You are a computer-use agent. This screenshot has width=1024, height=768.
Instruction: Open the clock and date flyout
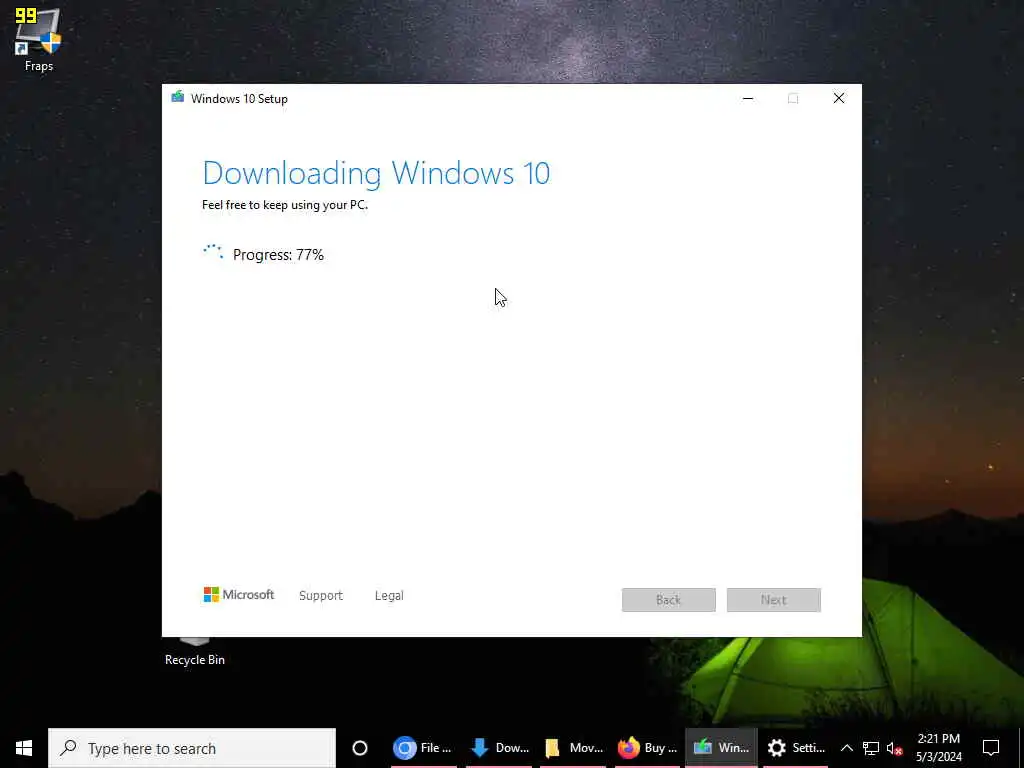pyautogui.click(x=938, y=748)
